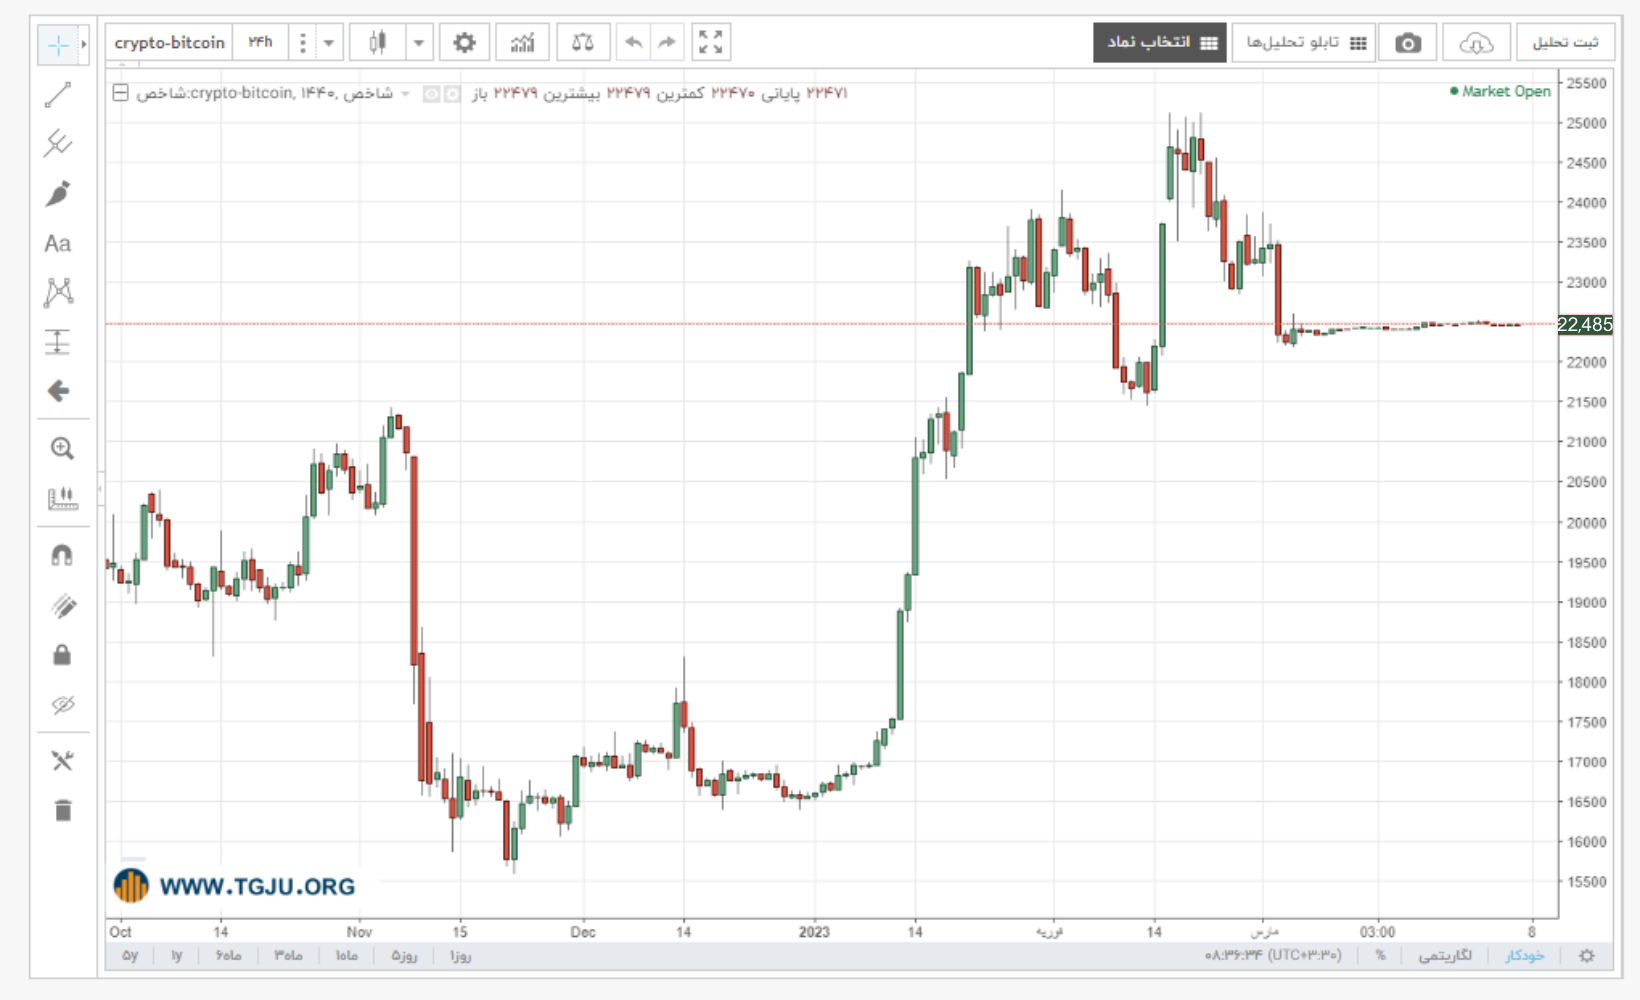Open candlestick chart style button

(x=377, y=43)
